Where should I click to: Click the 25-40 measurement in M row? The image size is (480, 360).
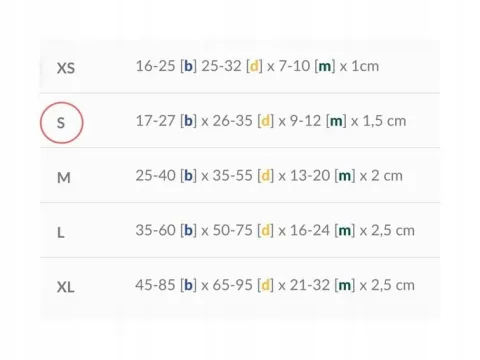155,175
